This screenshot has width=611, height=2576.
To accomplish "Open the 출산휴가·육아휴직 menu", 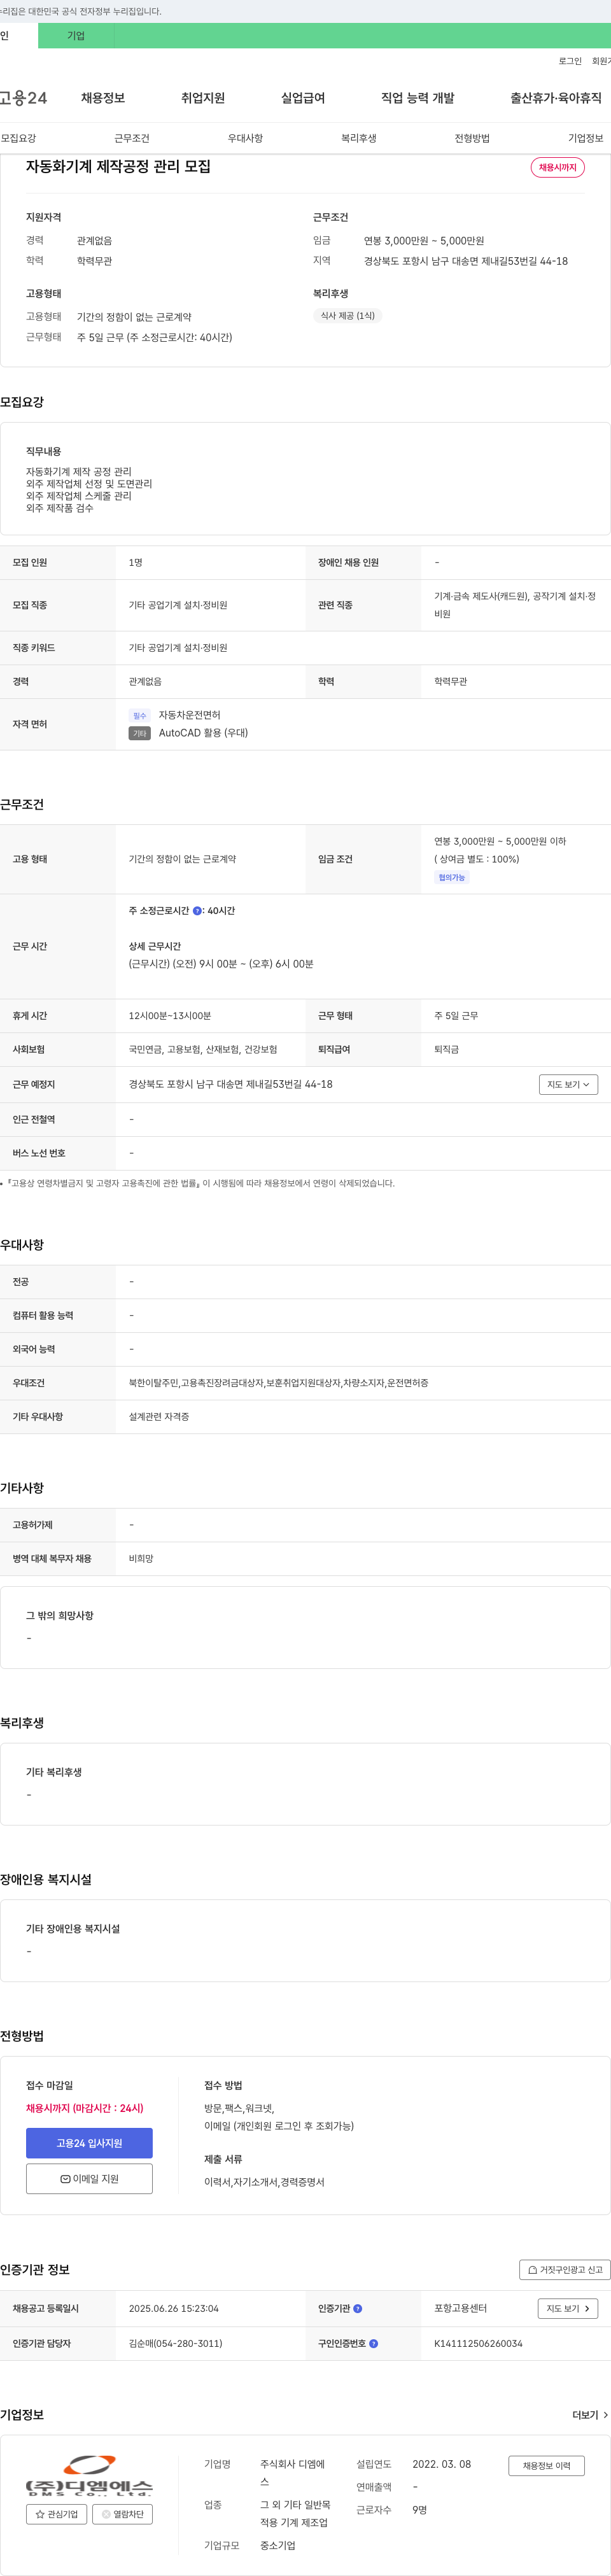I will (x=556, y=98).
